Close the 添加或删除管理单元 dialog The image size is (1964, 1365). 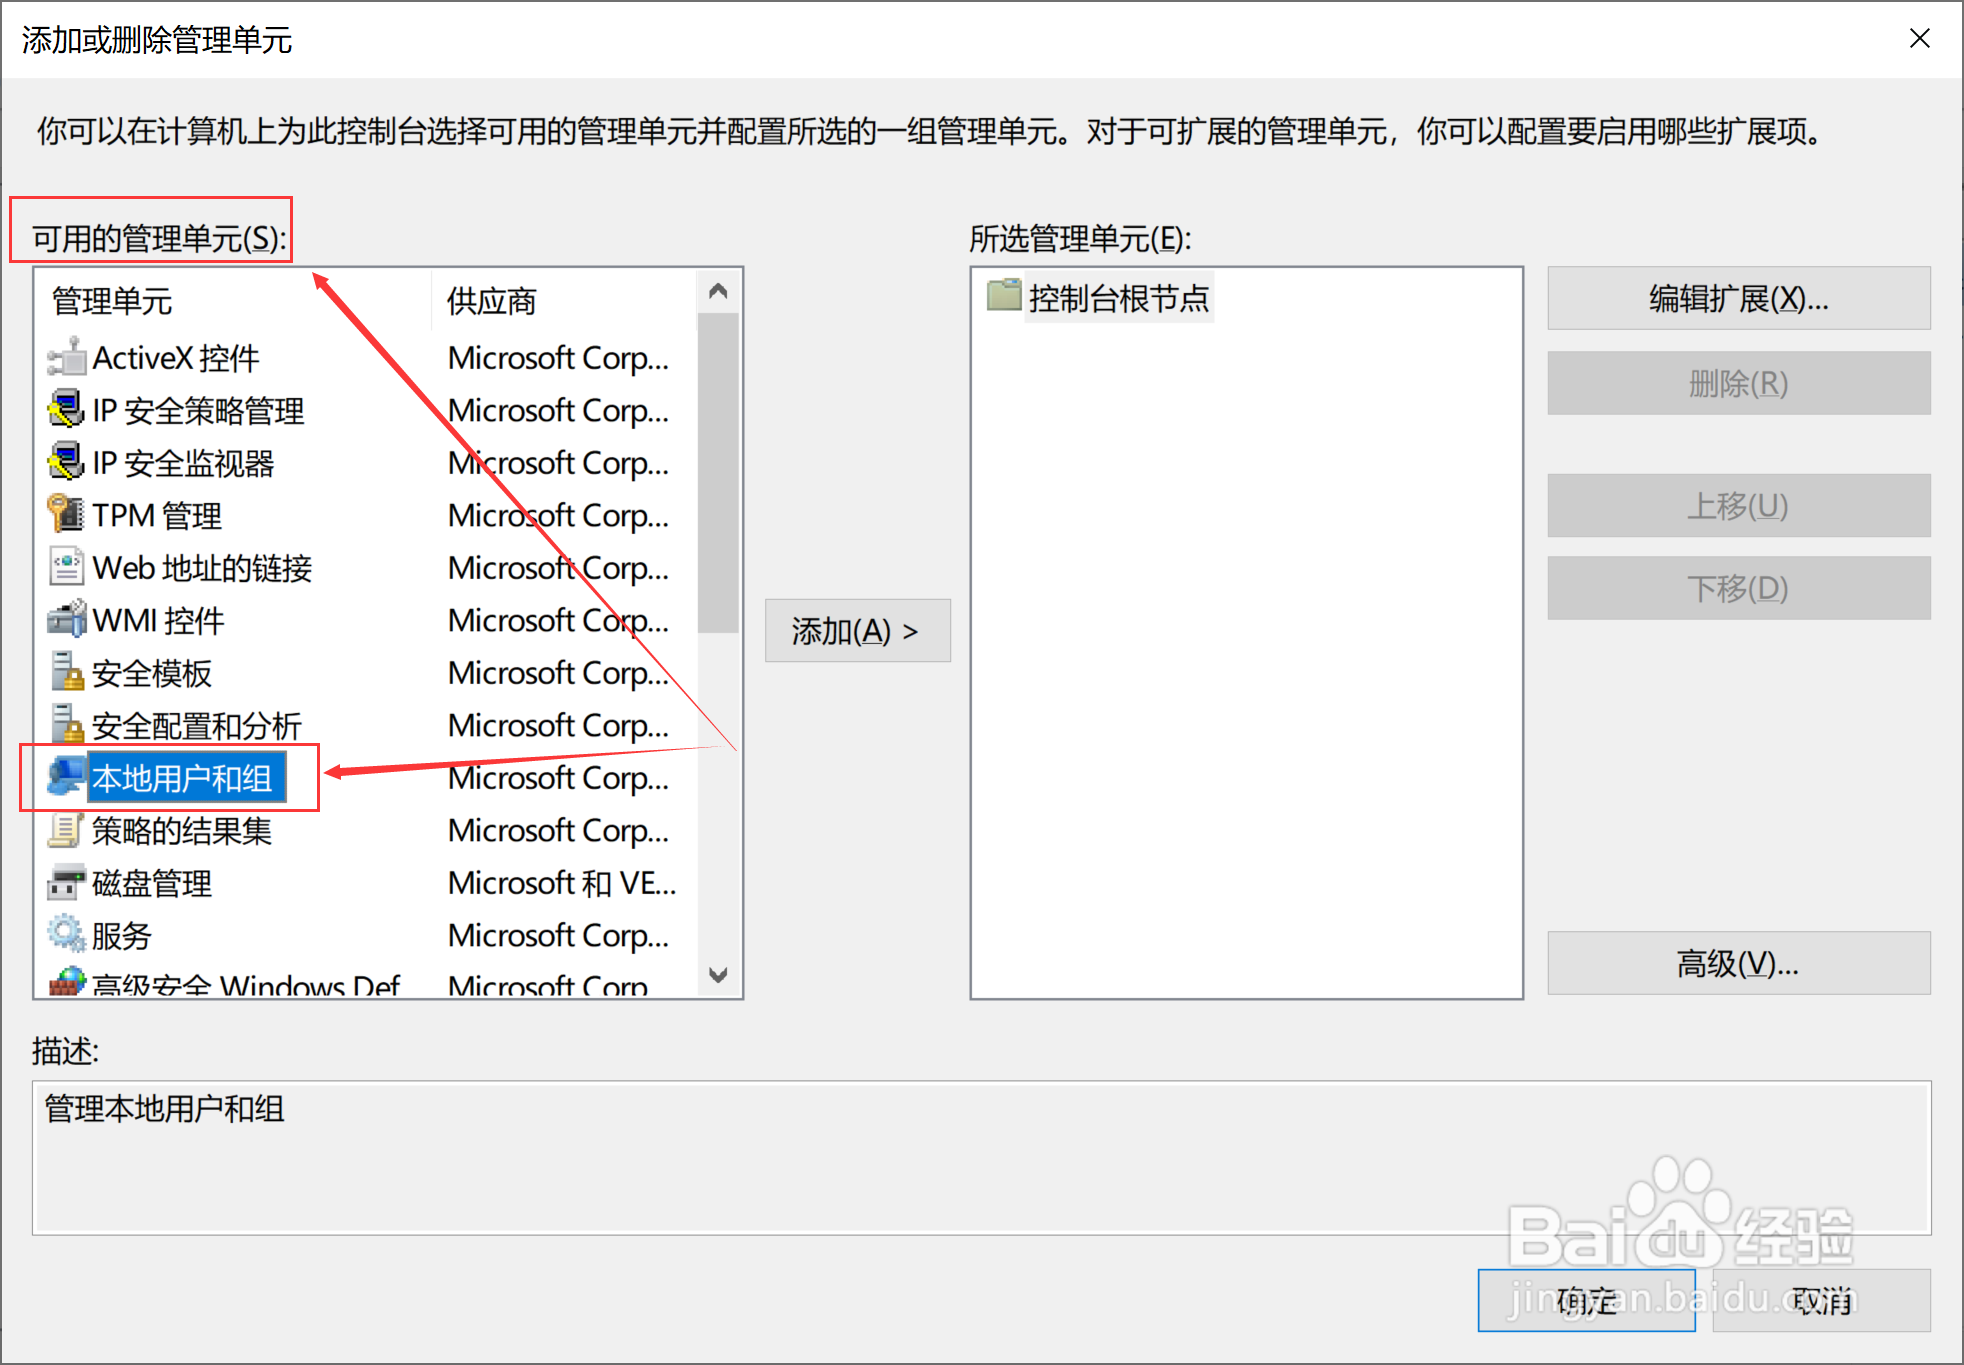click(x=1919, y=38)
